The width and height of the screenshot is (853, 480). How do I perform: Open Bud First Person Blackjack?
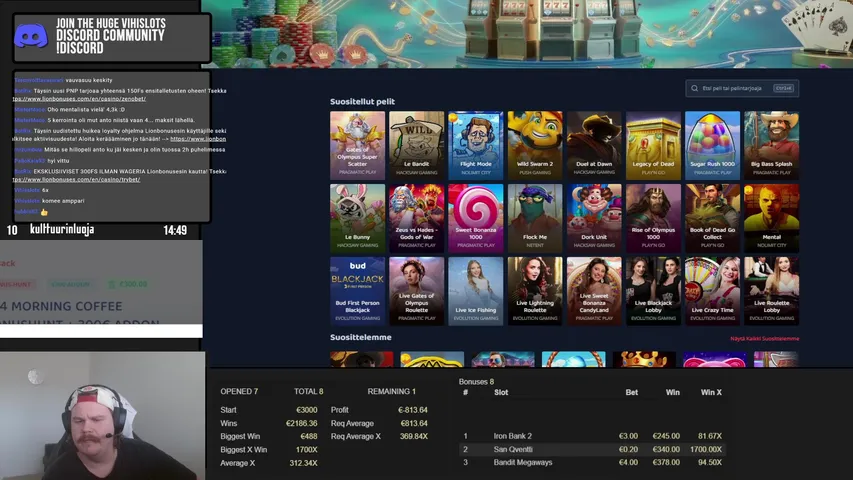[x=357, y=291]
